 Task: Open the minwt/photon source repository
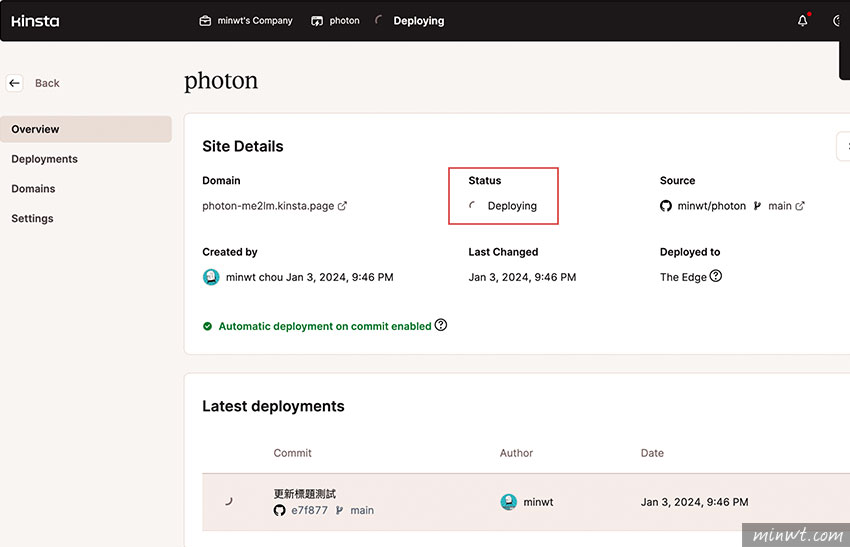[x=711, y=206]
